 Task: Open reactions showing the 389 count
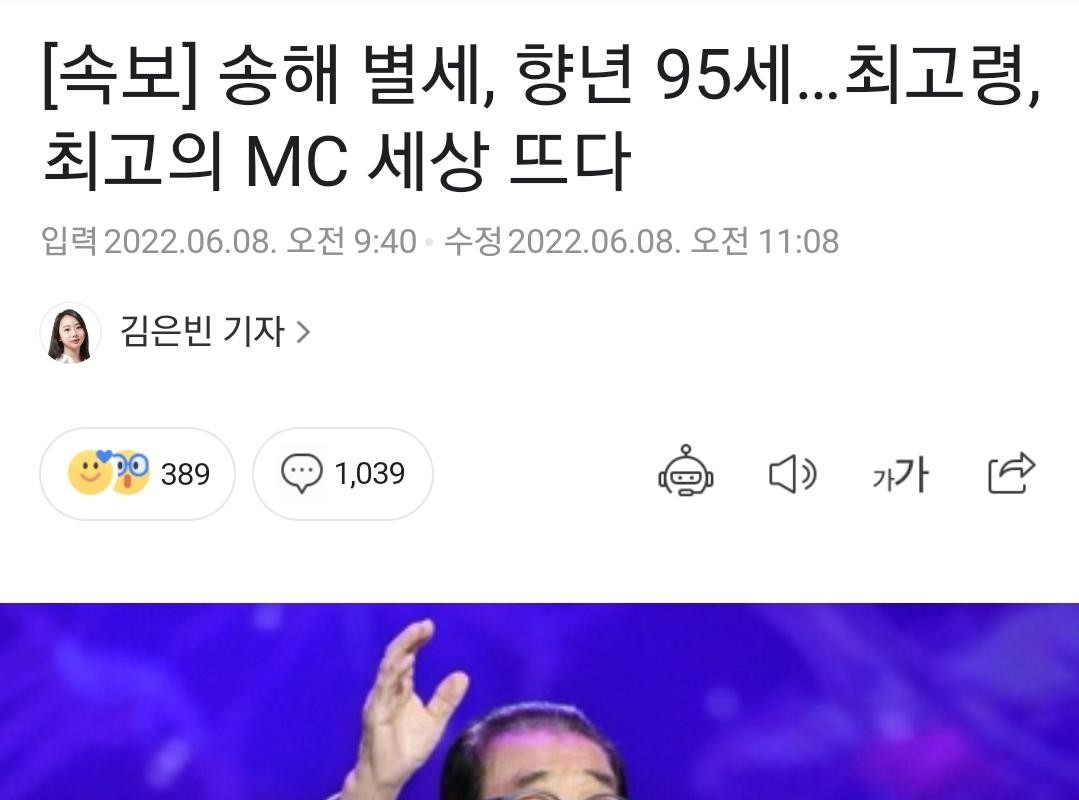tap(137, 473)
